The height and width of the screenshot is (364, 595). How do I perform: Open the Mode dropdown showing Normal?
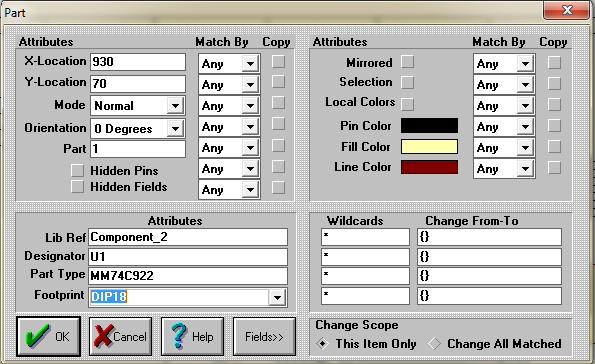point(175,106)
